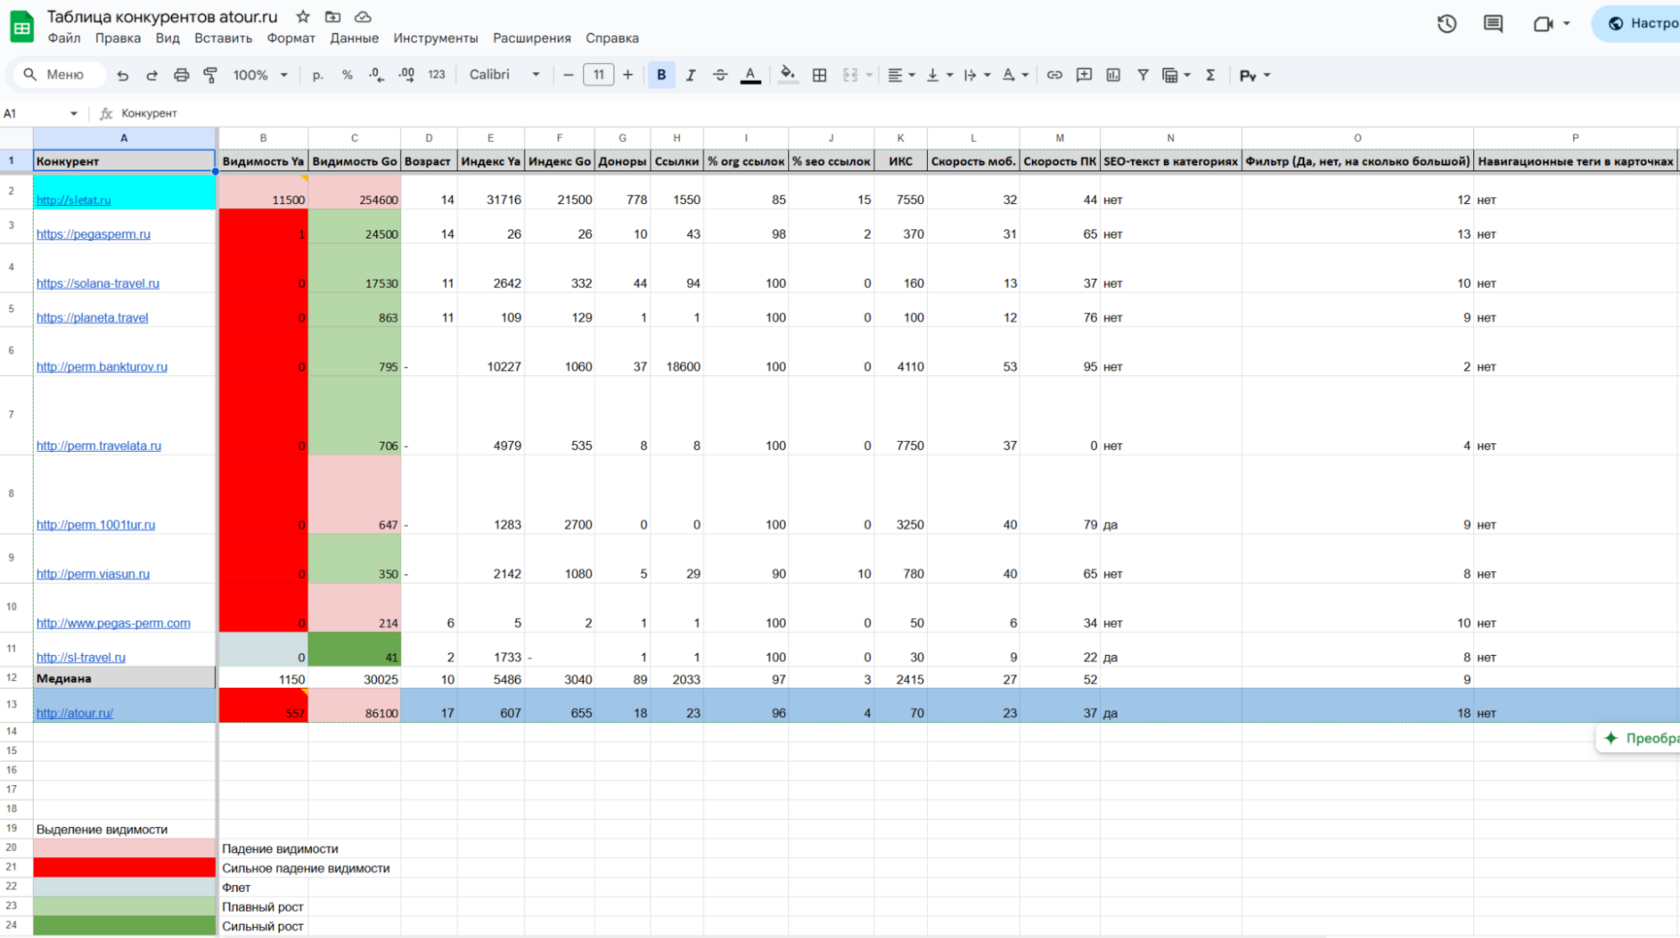Click the print icon in toolbar
The width and height of the screenshot is (1680, 938).
coord(181,75)
